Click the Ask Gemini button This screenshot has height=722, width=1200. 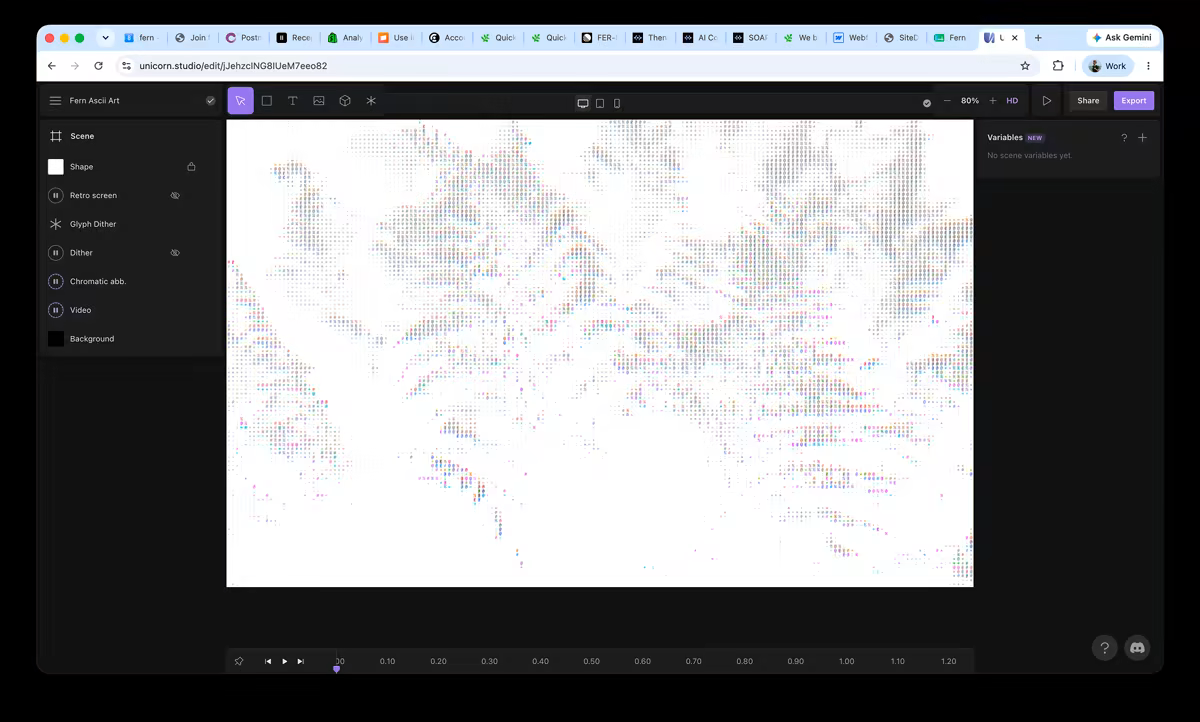[x=1124, y=38]
